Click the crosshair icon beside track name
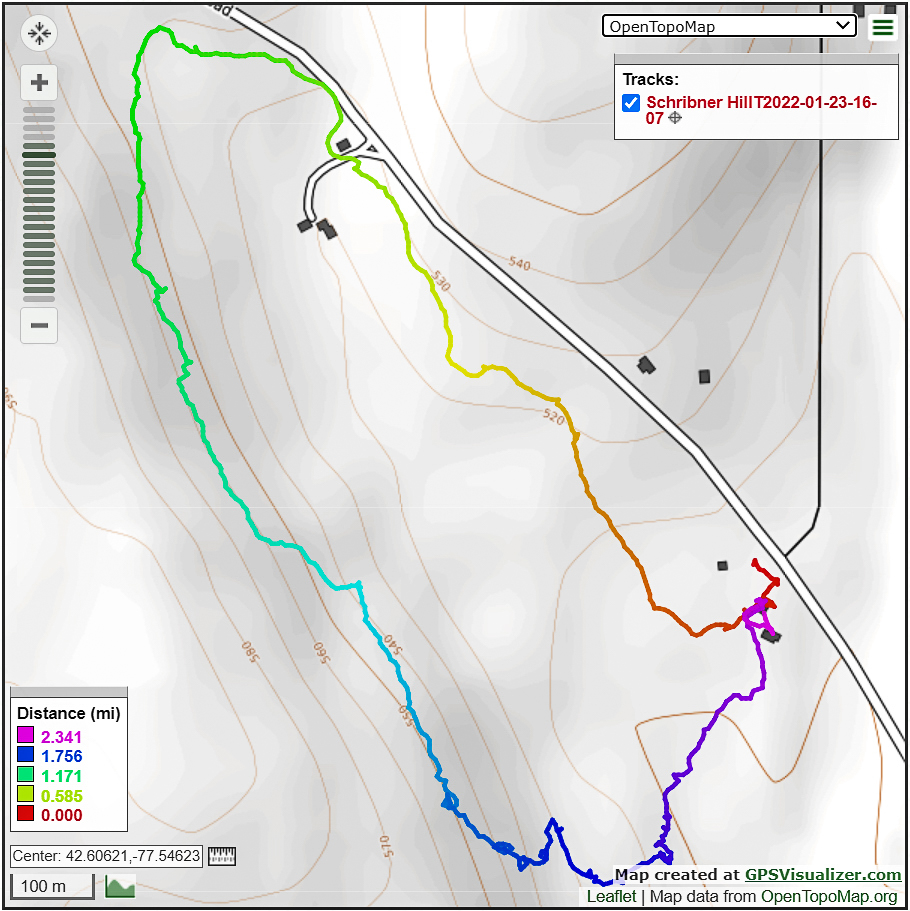This screenshot has width=910, height=911. (675, 118)
